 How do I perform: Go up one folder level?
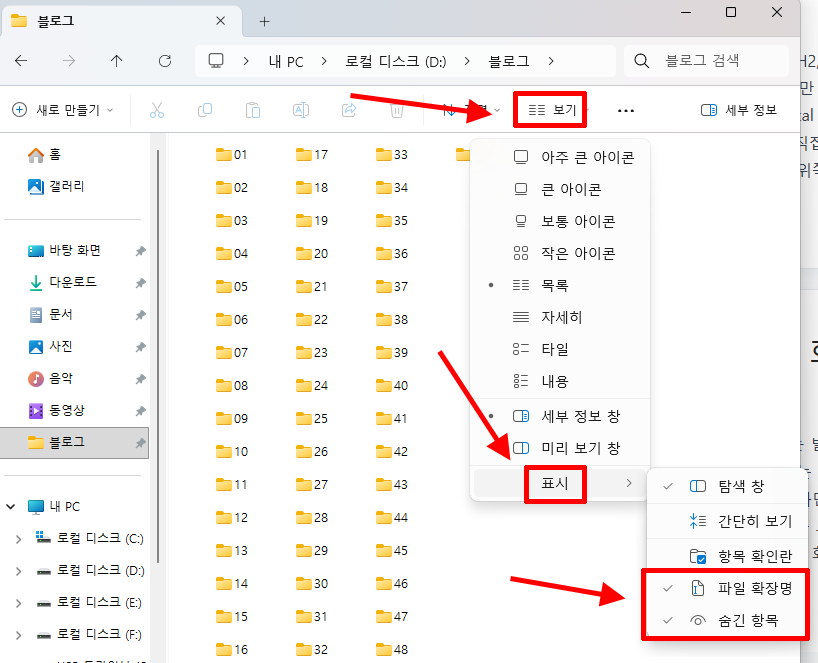click(116, 61)
